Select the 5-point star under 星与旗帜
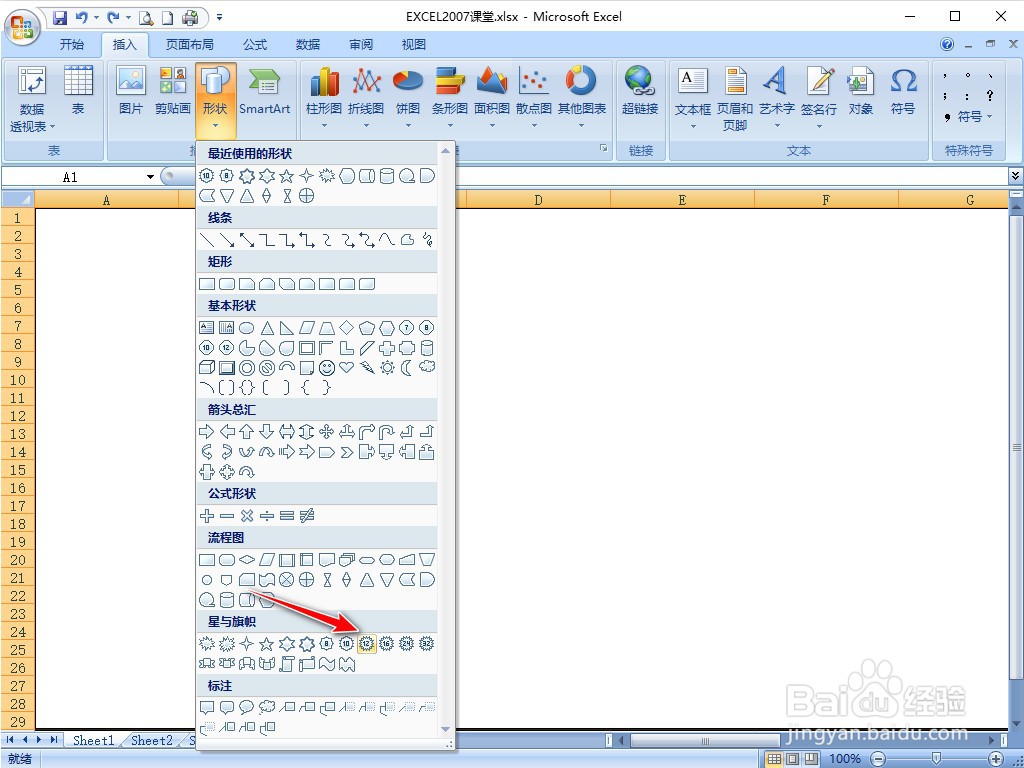 (266, 644)
